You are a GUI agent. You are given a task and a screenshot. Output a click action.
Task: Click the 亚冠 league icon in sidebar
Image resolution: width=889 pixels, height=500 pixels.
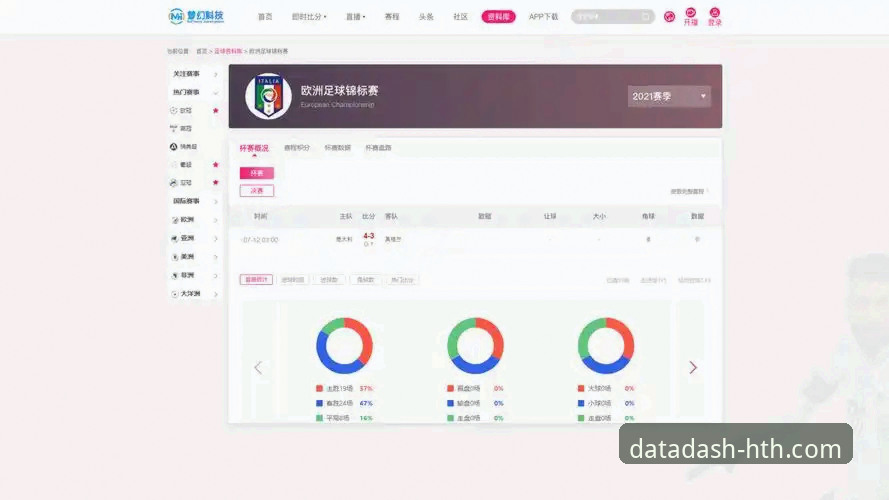tap(173, 183)
